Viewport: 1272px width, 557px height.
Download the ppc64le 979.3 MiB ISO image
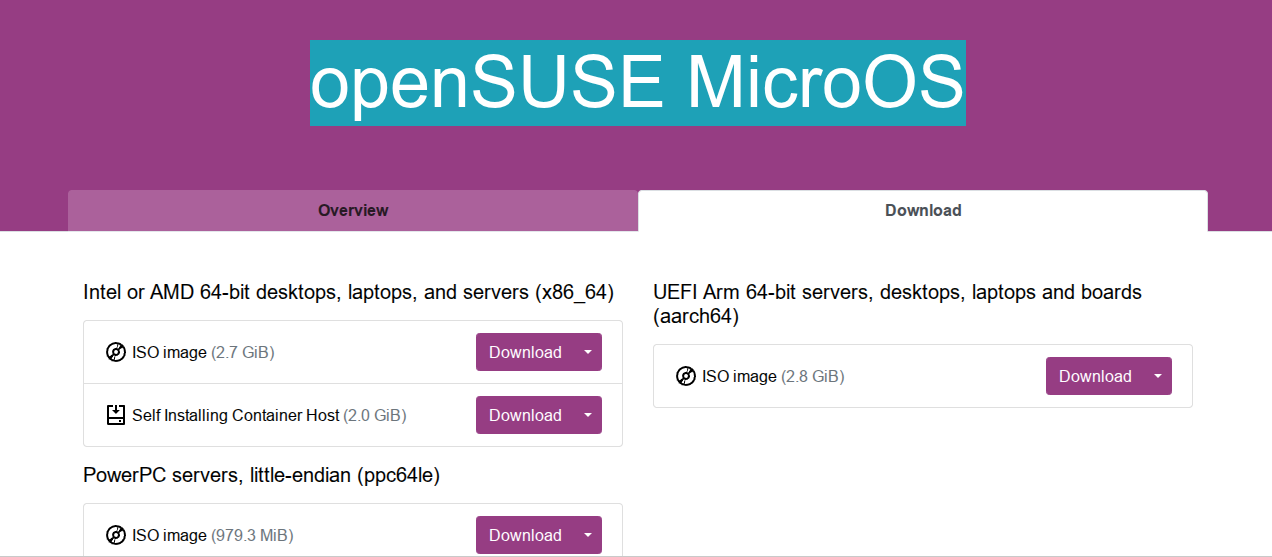(x=525, y=535)
